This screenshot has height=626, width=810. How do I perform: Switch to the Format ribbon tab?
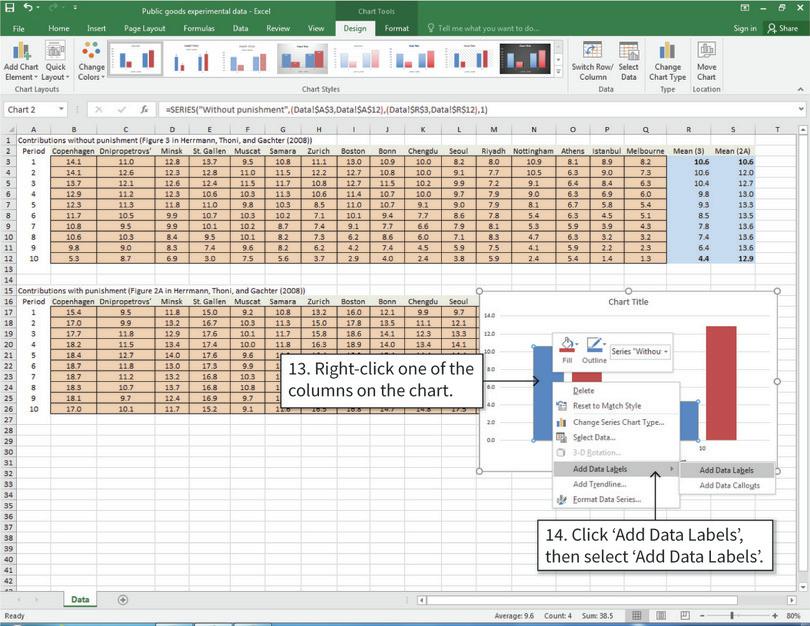pyautogui.click(x=397, y=29)
